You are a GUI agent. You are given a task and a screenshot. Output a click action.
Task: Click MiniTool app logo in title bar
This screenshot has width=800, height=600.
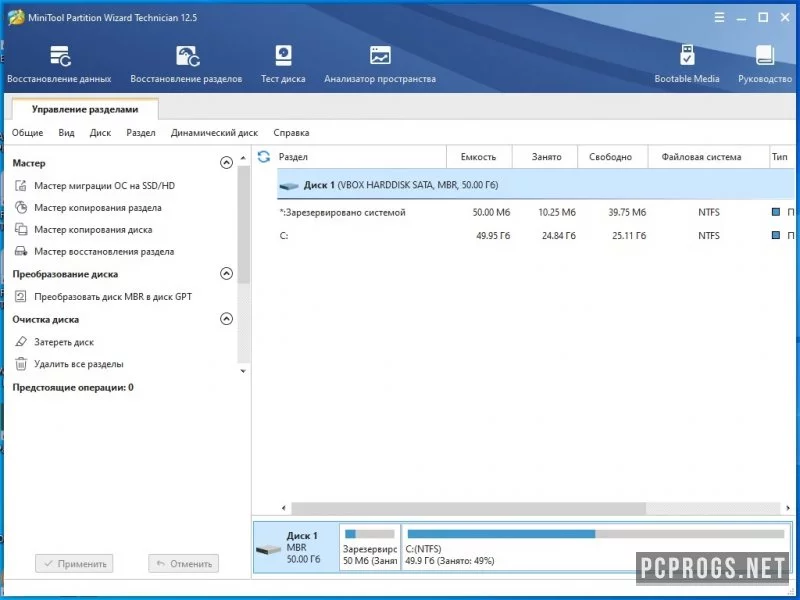pos(16,17)
